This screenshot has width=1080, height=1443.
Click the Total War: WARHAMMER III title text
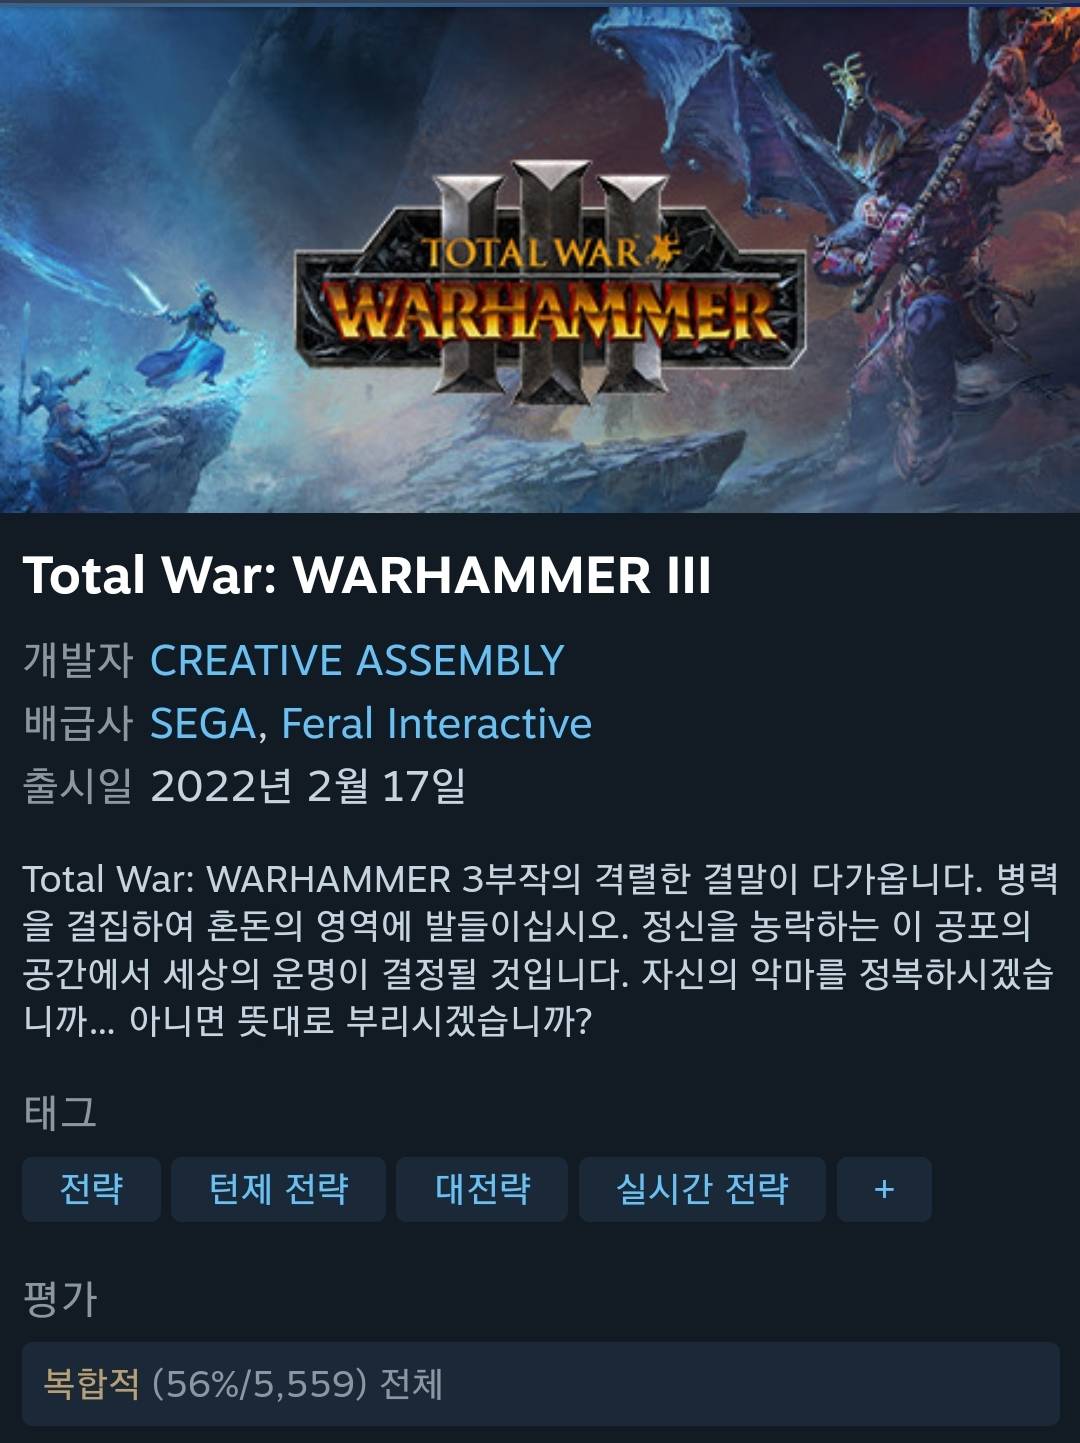[x=367, y=575]
